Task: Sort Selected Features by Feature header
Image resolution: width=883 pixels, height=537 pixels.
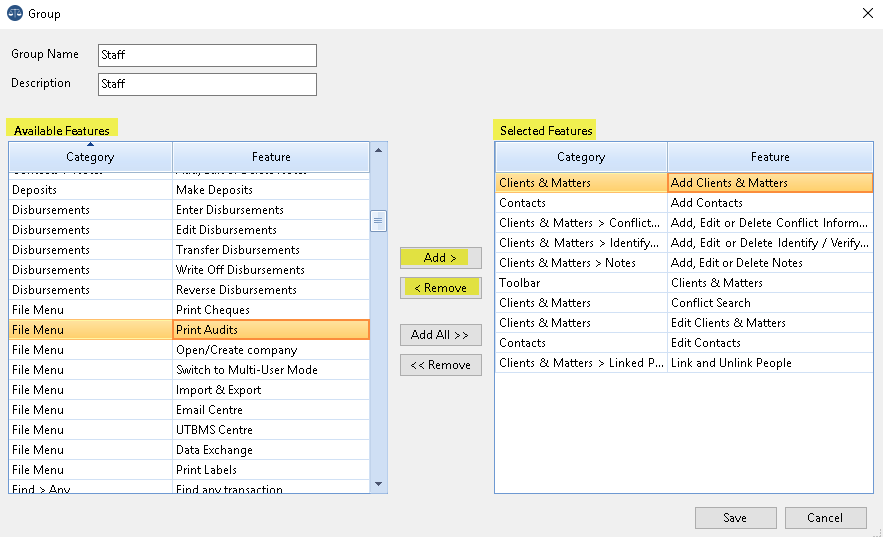Action: pyautogui.click(x=770, y=157)
